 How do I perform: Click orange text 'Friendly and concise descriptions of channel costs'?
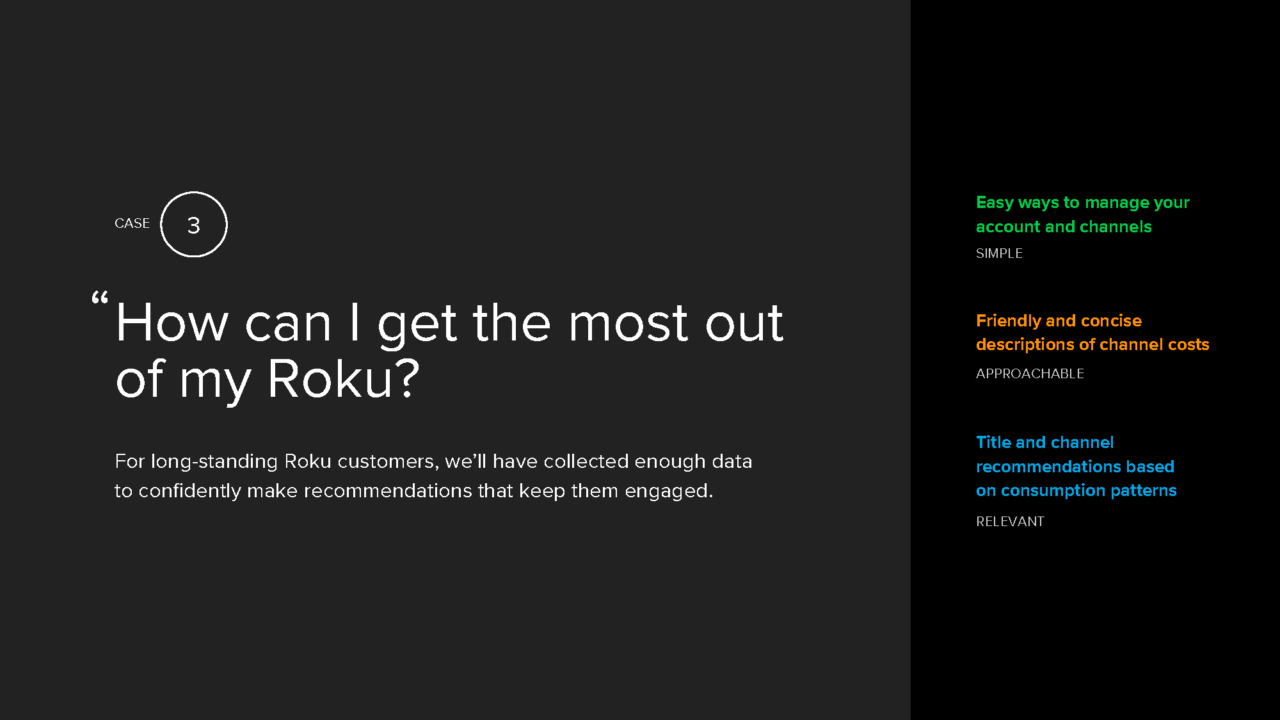pyautogui.click(x=1093, y=332)
